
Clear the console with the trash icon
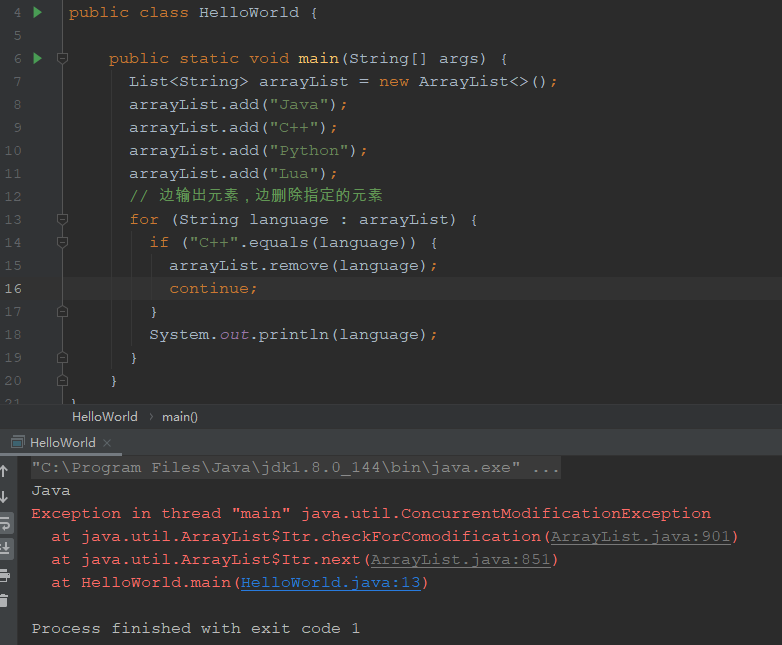pyautogui.click(x=5, y=601)
